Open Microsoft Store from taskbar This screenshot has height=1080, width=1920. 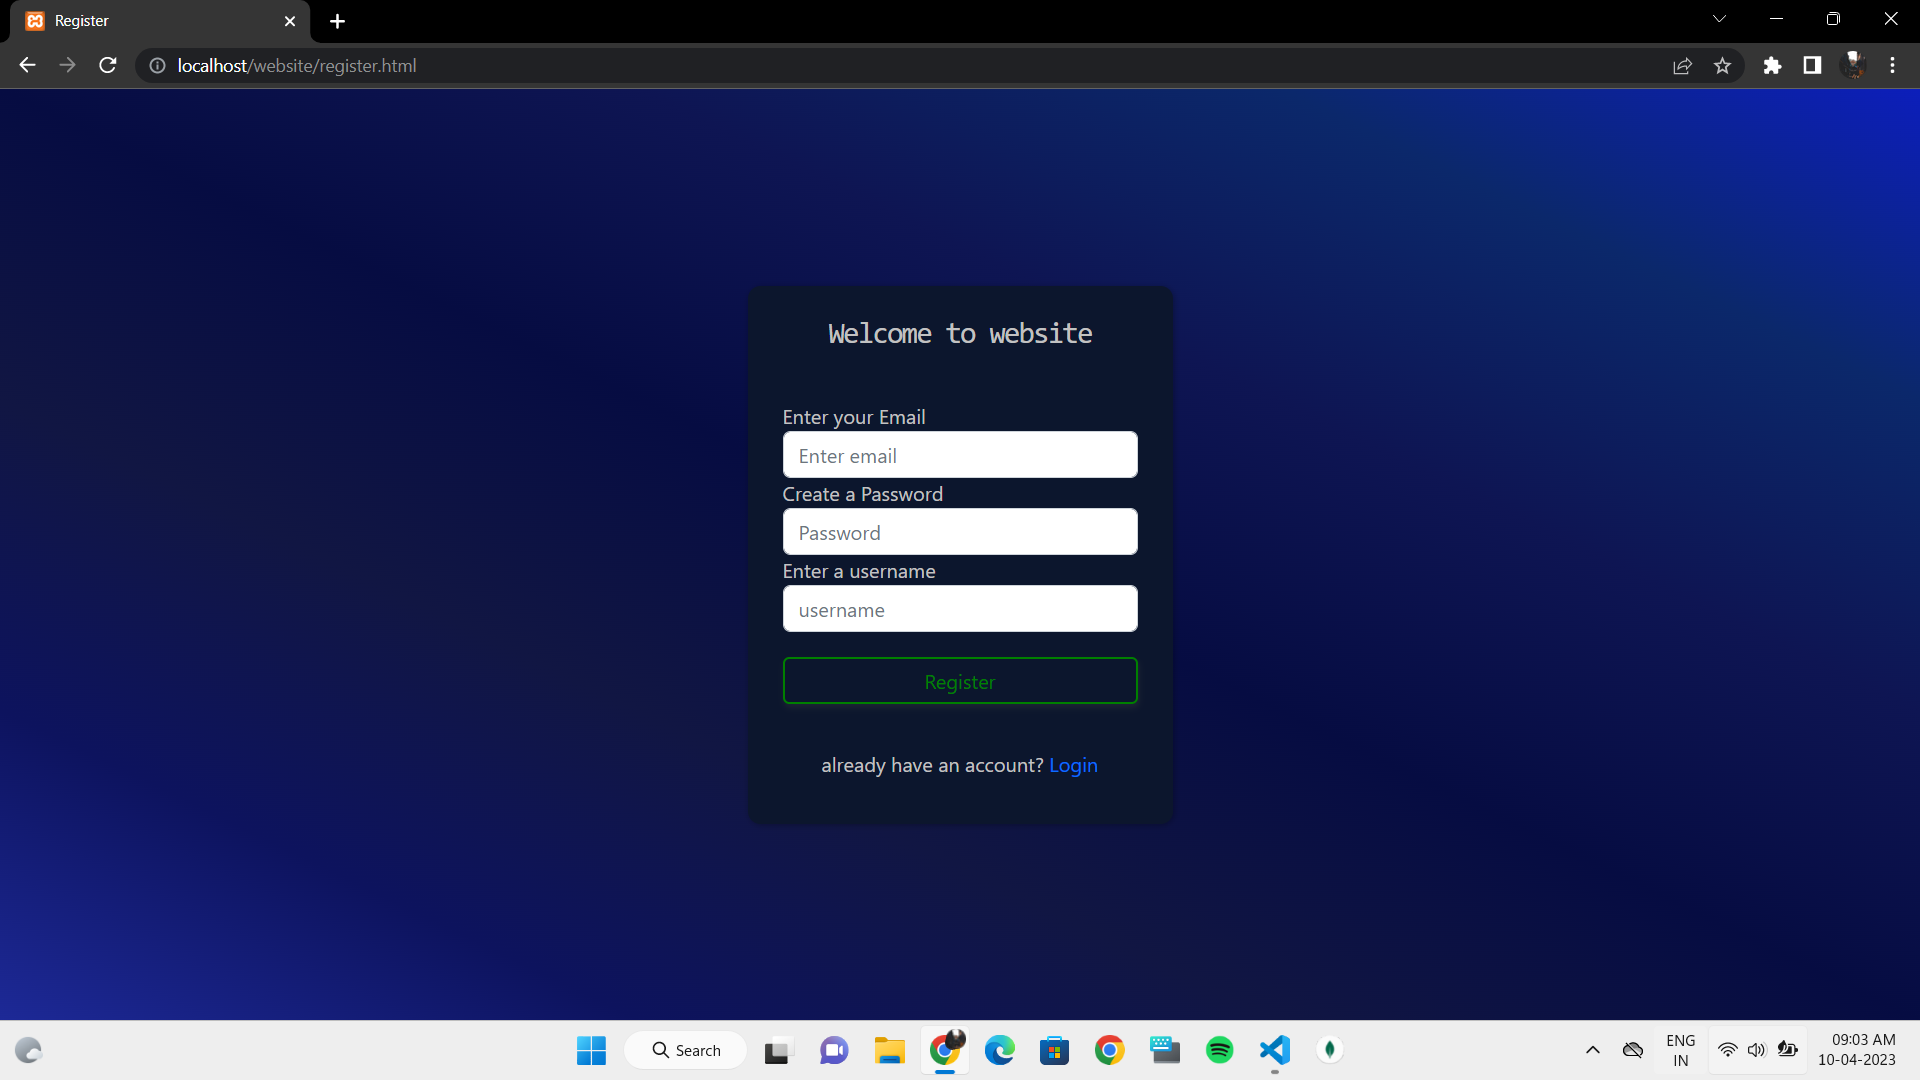[x=1054, y=1050]
